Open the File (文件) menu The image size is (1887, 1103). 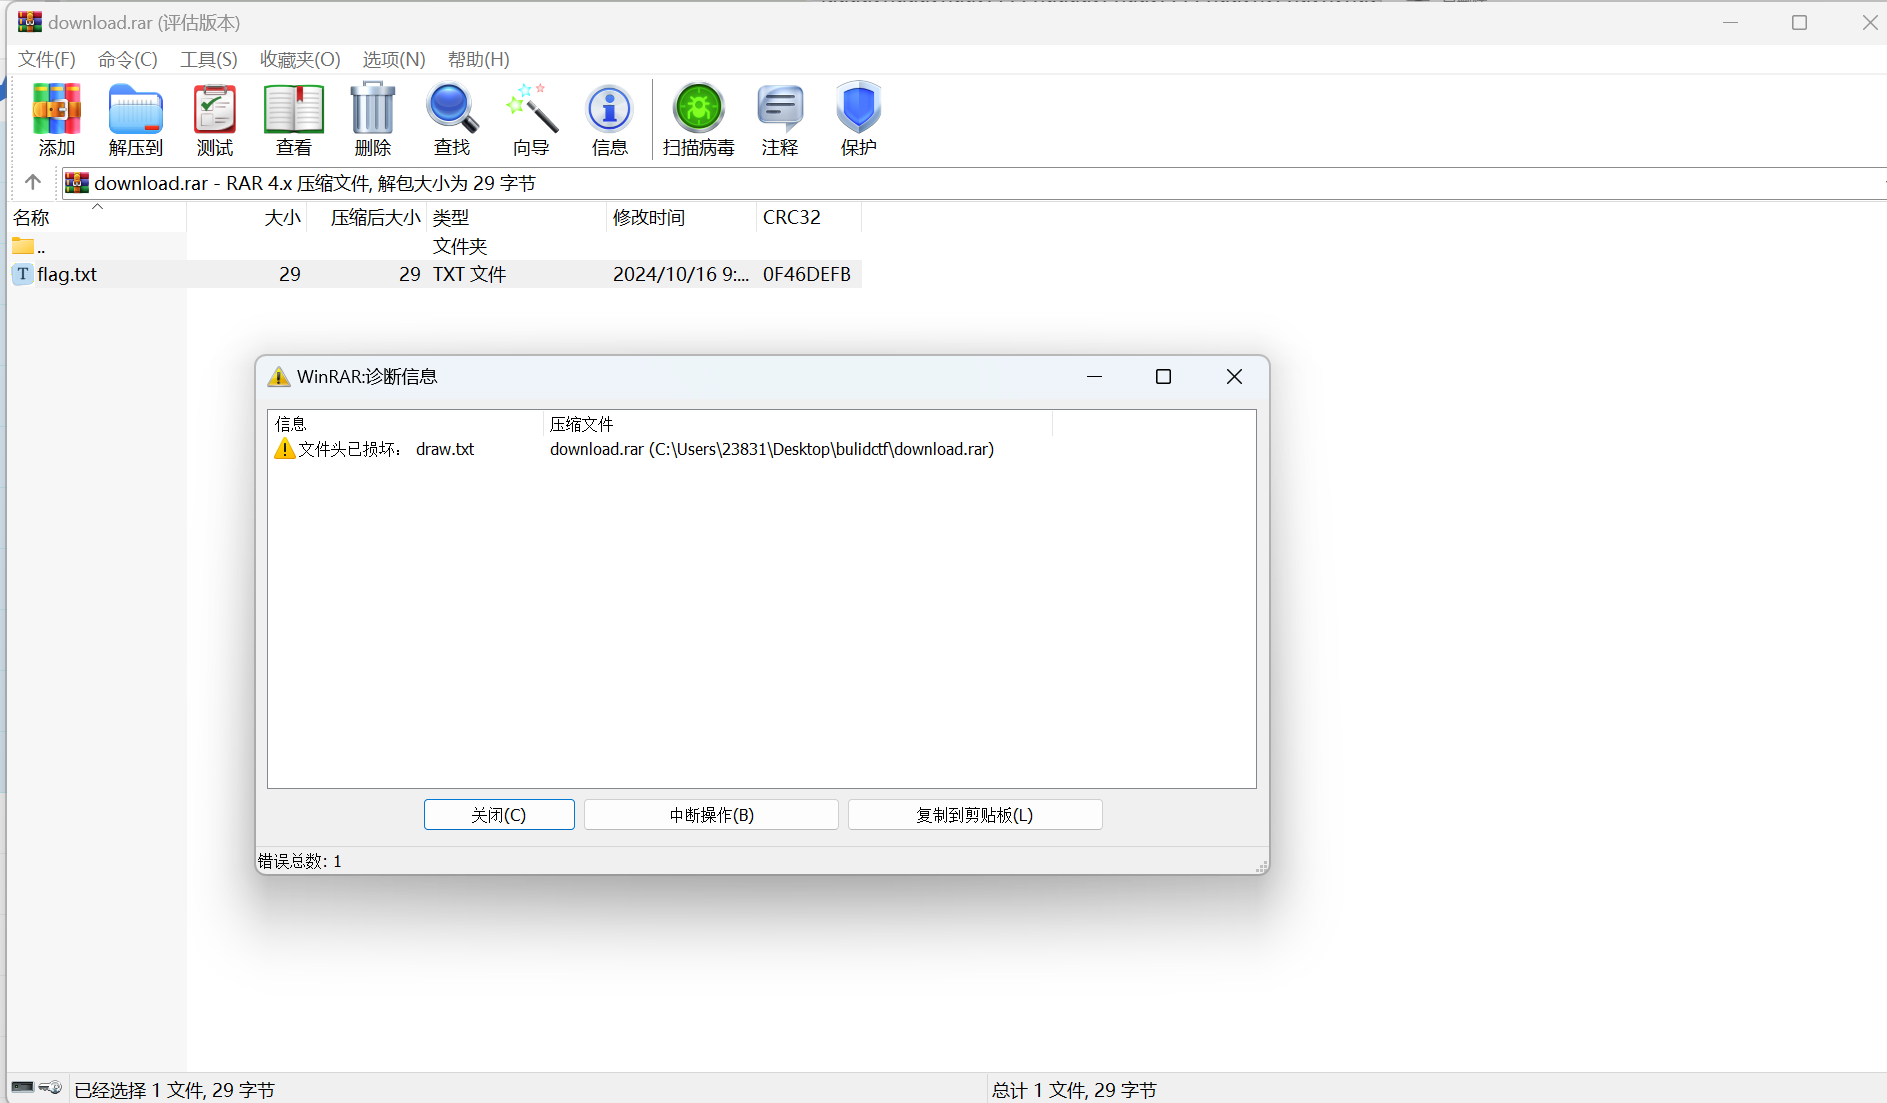tap(47, 59)
